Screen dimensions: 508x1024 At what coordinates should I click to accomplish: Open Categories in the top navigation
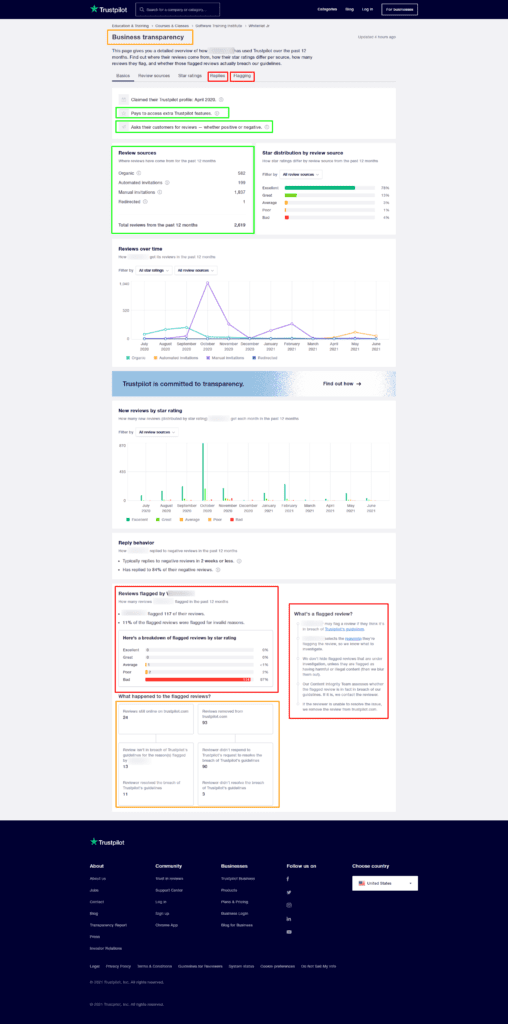pyautogui.click(x=327, y=9)
